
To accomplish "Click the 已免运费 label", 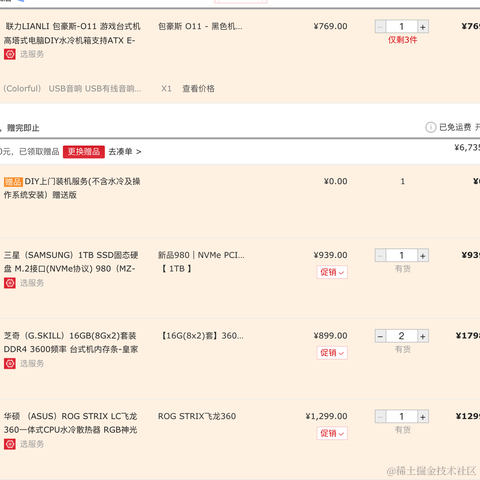I will [455, 127].
